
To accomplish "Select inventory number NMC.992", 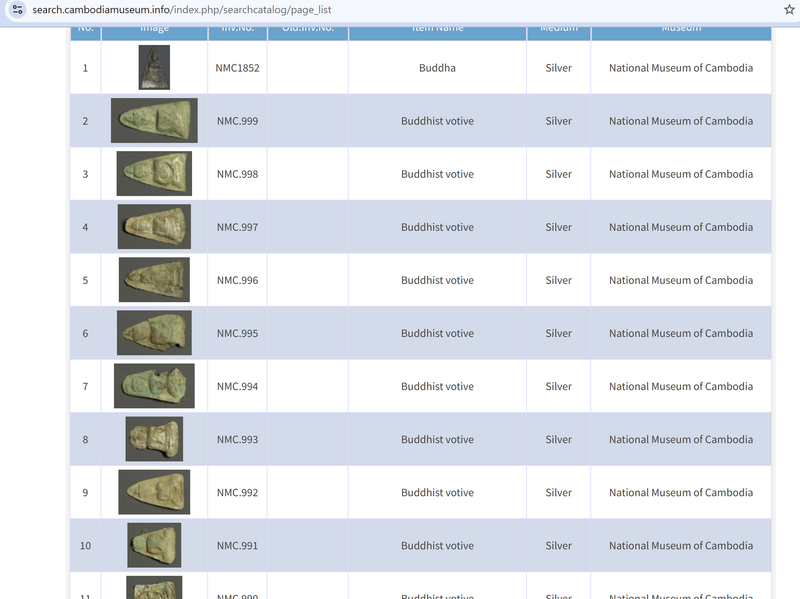I will click(x=237, y=492).
